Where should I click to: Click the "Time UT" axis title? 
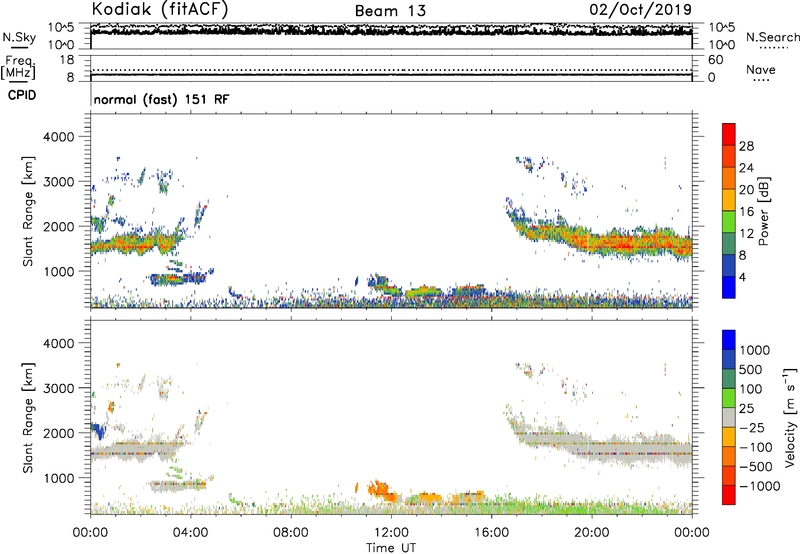coord(391,548)
